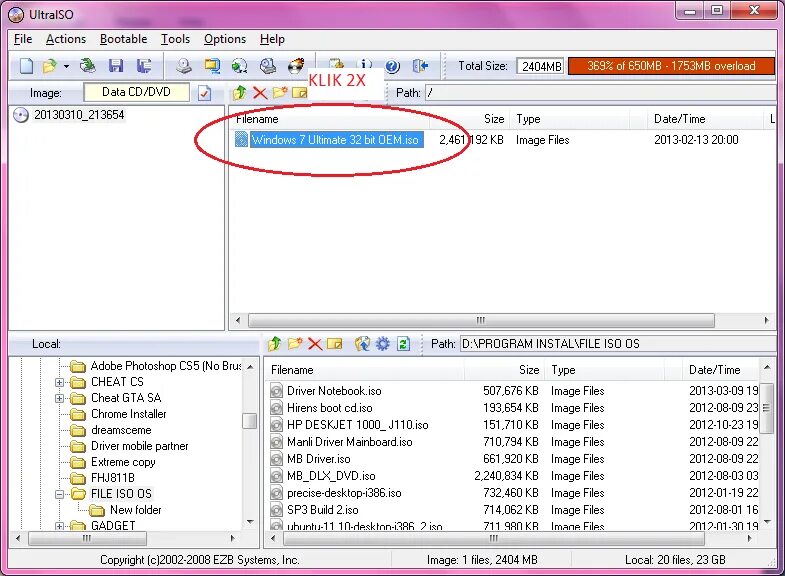Click the Save floppy disk icon
The image size is (785, 576).
click(116, 66)
